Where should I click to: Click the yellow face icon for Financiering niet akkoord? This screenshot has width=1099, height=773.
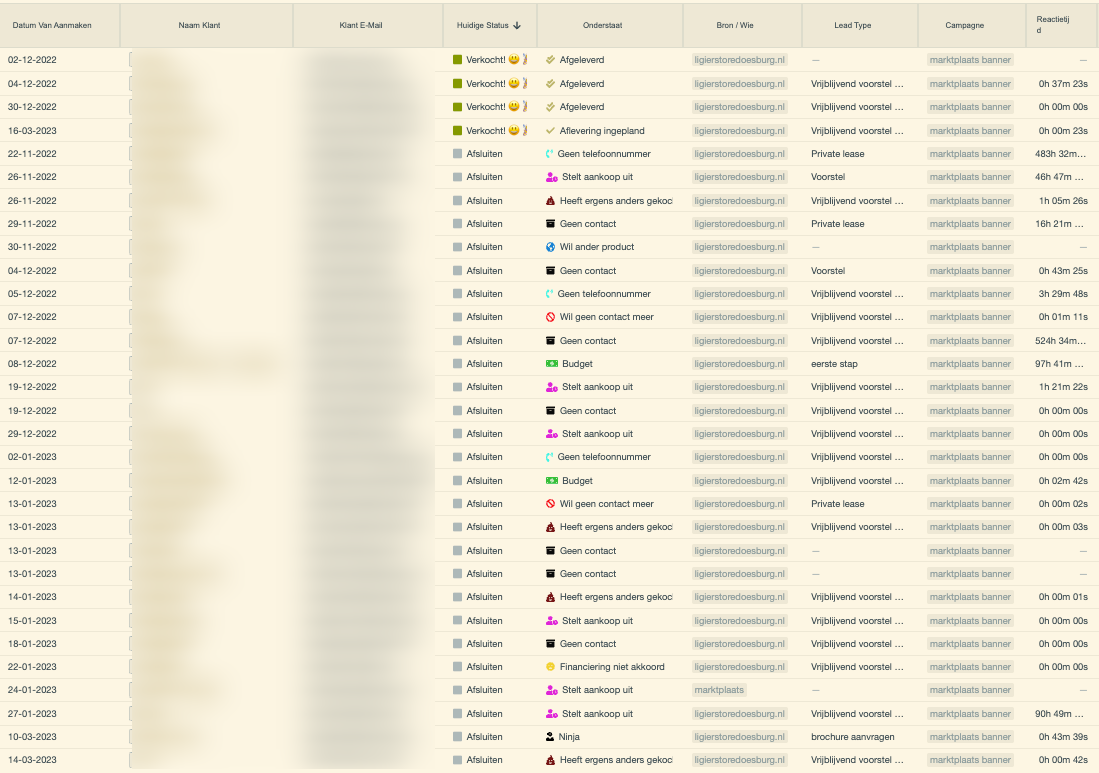point(550,667)
